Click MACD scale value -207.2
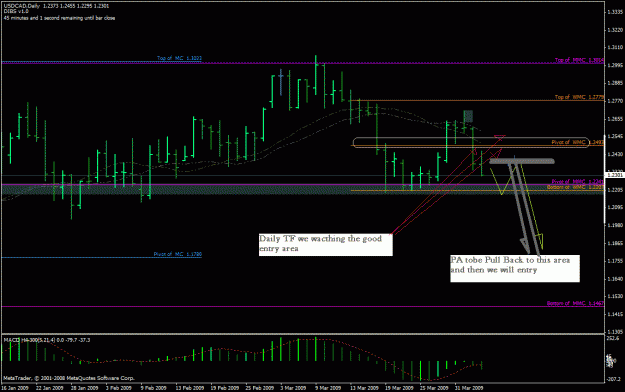The width and height of the screenshot is (625, 392). (x=614, y=380)
